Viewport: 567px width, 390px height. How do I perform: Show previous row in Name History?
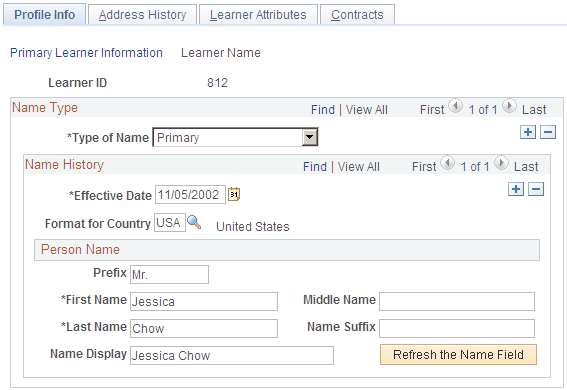click(447, 163)
